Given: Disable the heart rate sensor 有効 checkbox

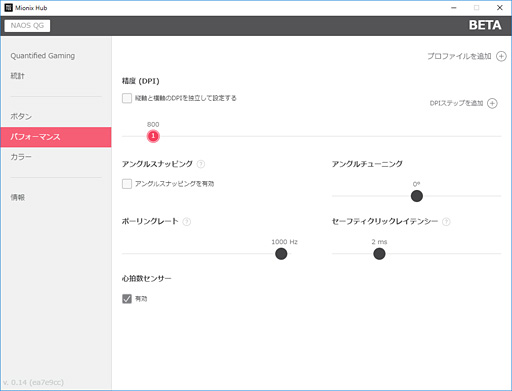Looking at the screenshot, I should 127,299.
